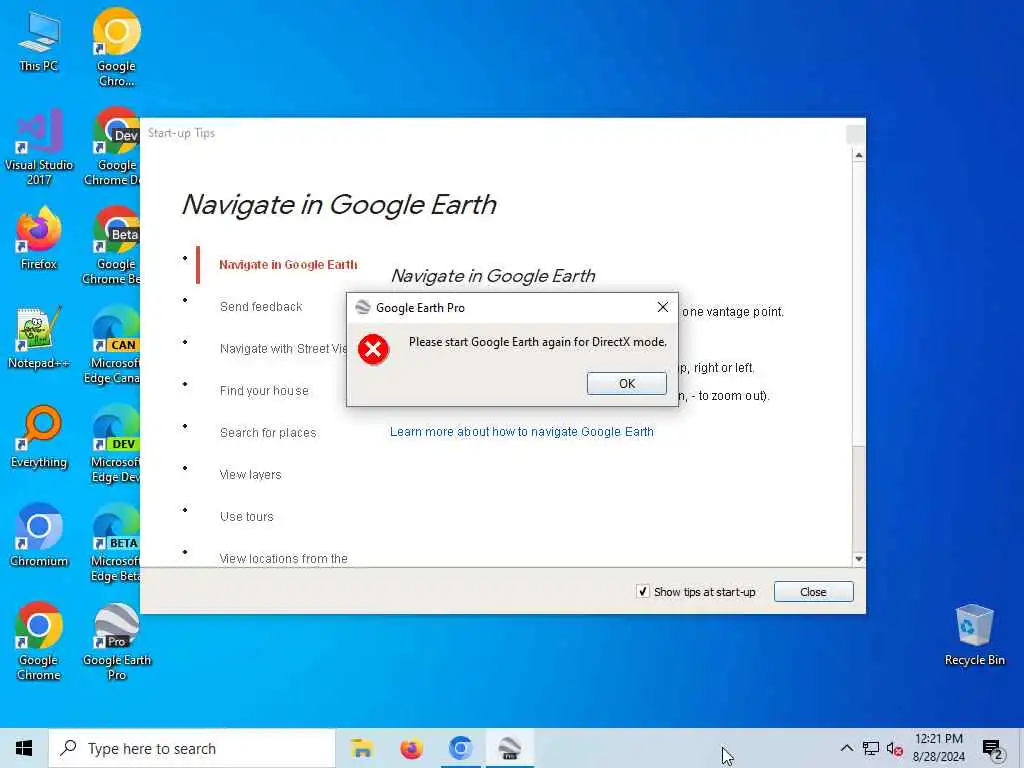Select Notepad++ desktop icon

pos(39,338)
